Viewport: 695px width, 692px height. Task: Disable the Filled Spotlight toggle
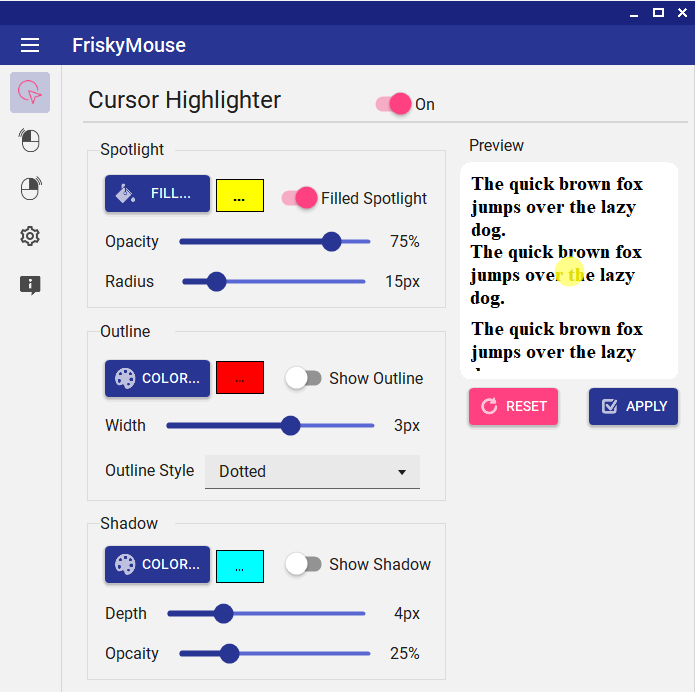tap(300, 198)
